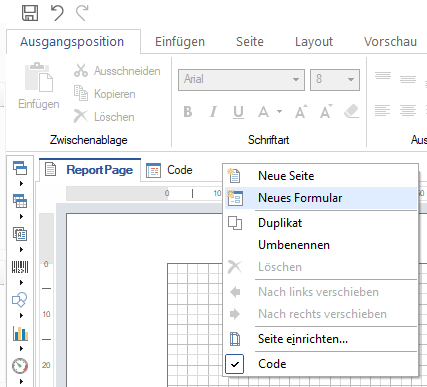Toggle bold formatting
The image size is (427, 387).
point(188,112)
